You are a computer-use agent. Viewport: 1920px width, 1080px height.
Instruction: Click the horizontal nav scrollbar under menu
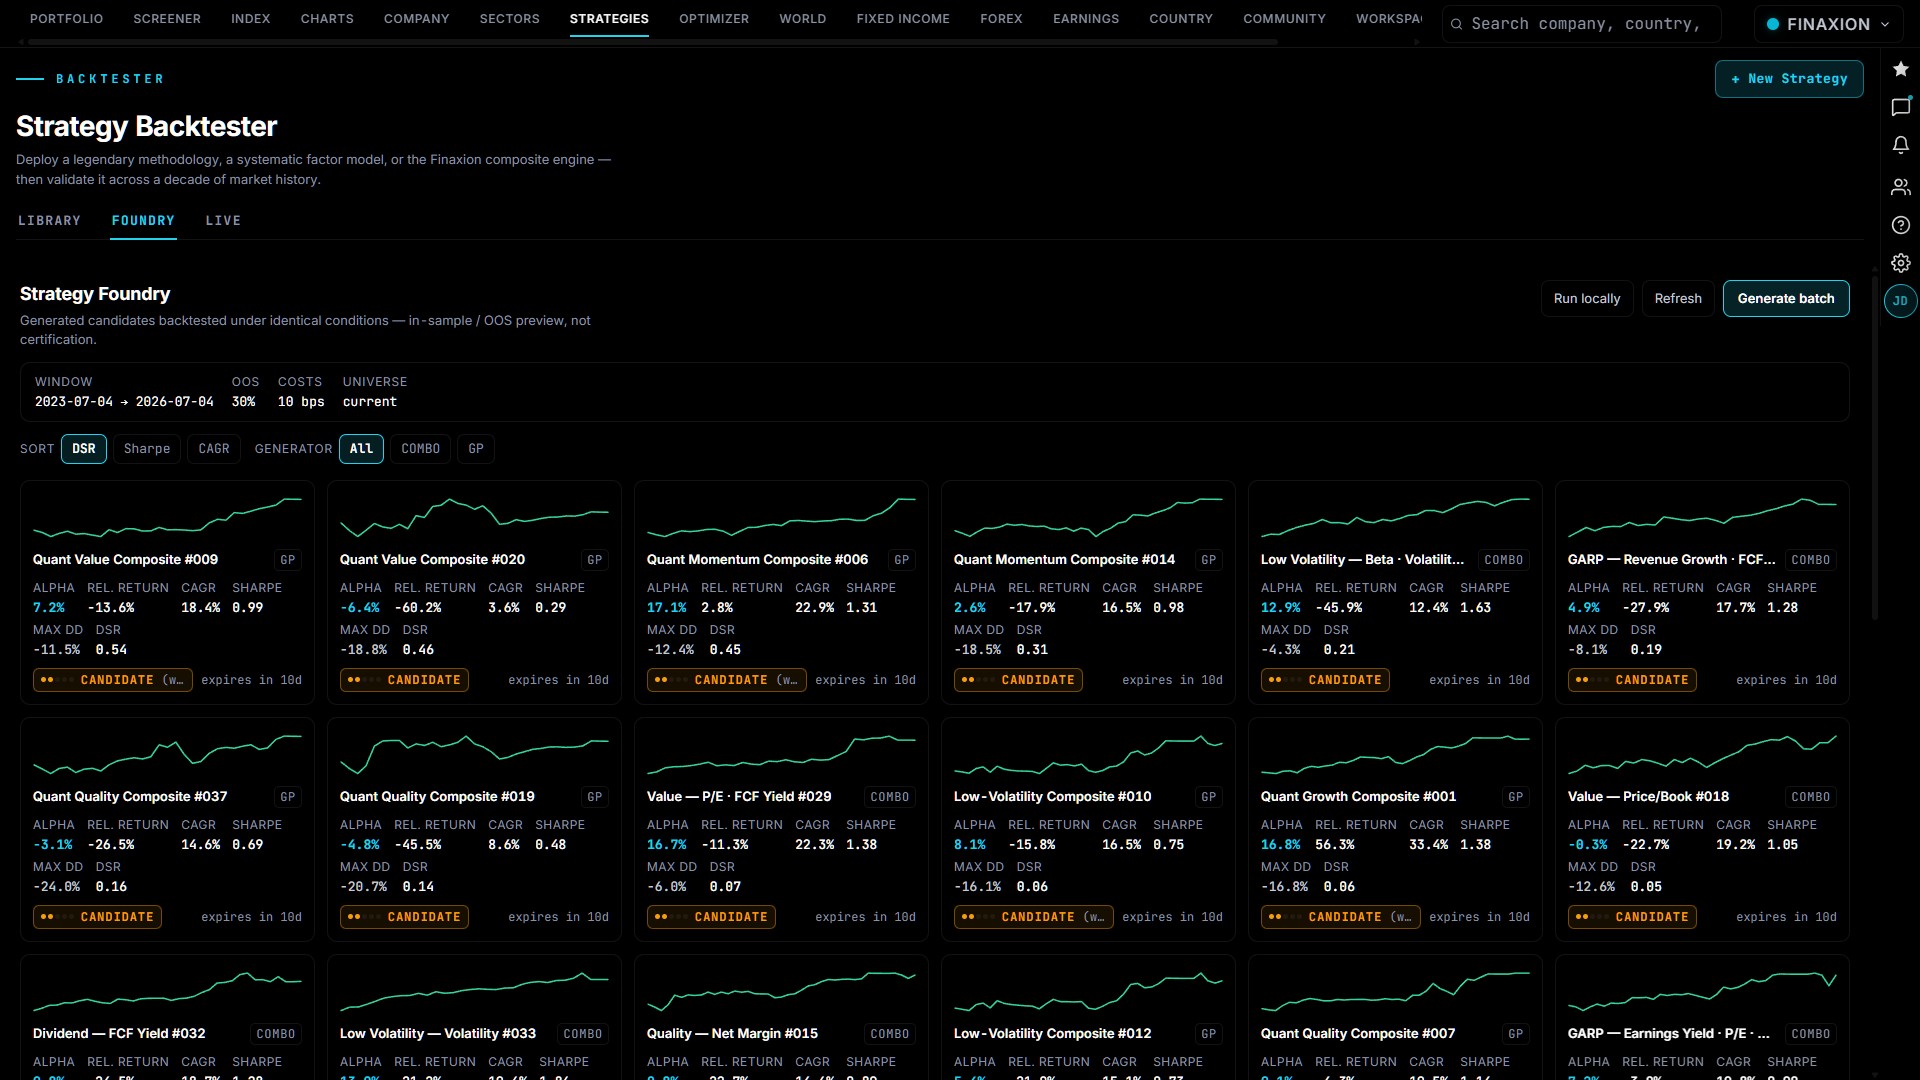click(x=653, y=42)
